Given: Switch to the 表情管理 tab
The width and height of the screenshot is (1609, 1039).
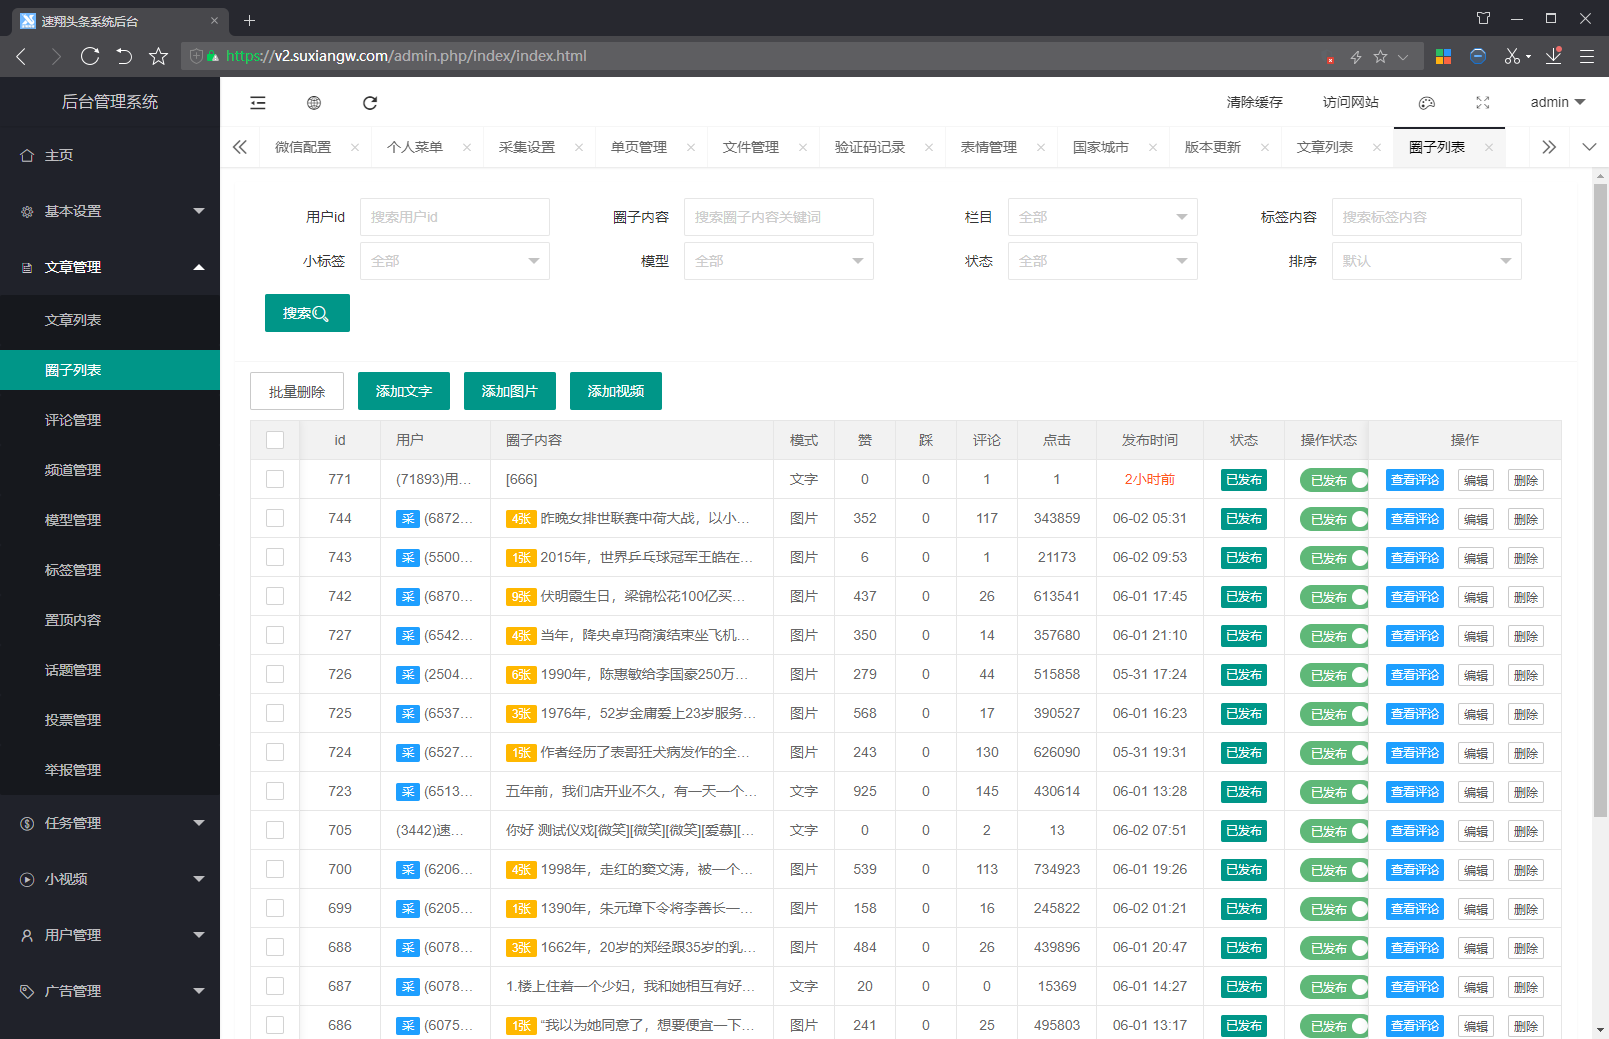Looking at the screenshot, I should point(989,147).
